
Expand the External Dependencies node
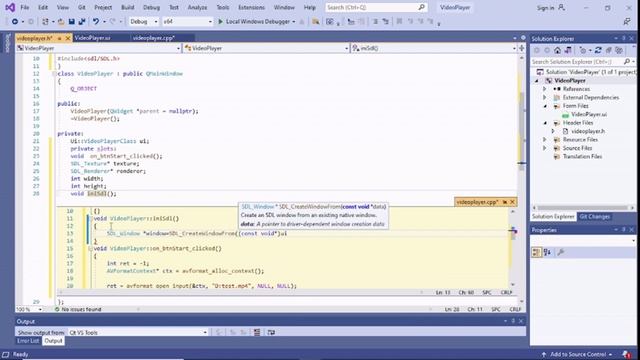(544, 98)
